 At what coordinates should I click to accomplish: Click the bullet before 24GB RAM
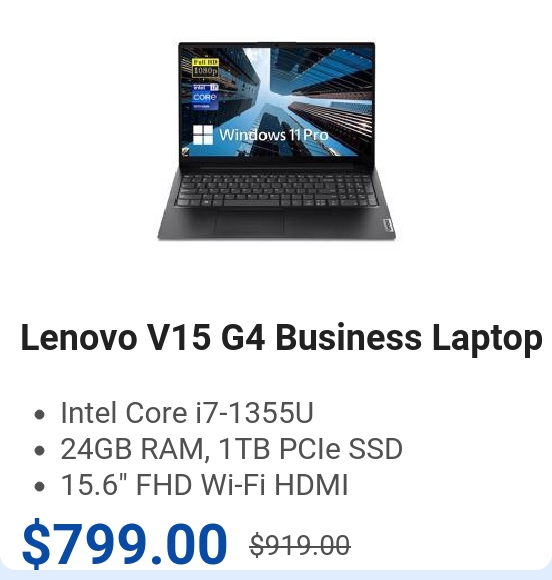pos(39,450)
